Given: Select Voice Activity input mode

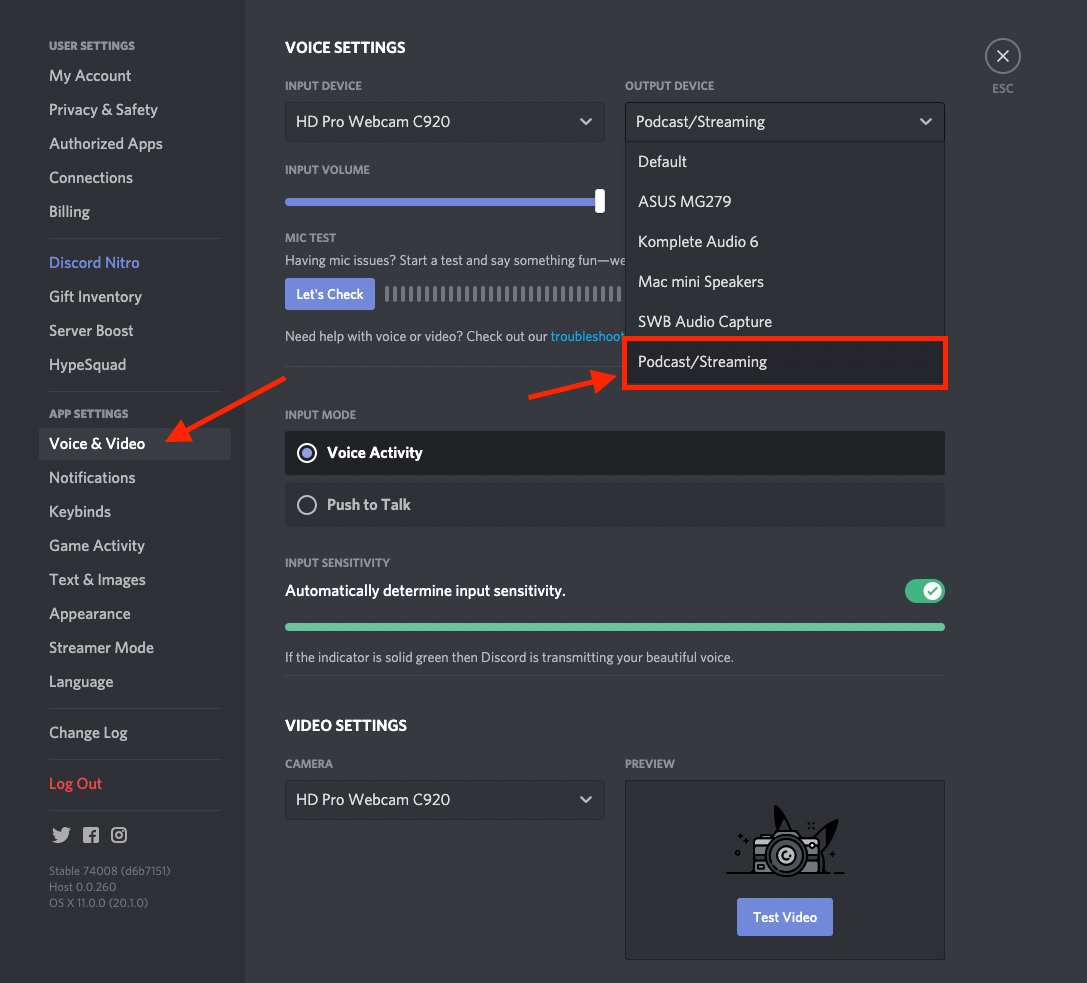Looking at the screenshot, I should 615,453.
